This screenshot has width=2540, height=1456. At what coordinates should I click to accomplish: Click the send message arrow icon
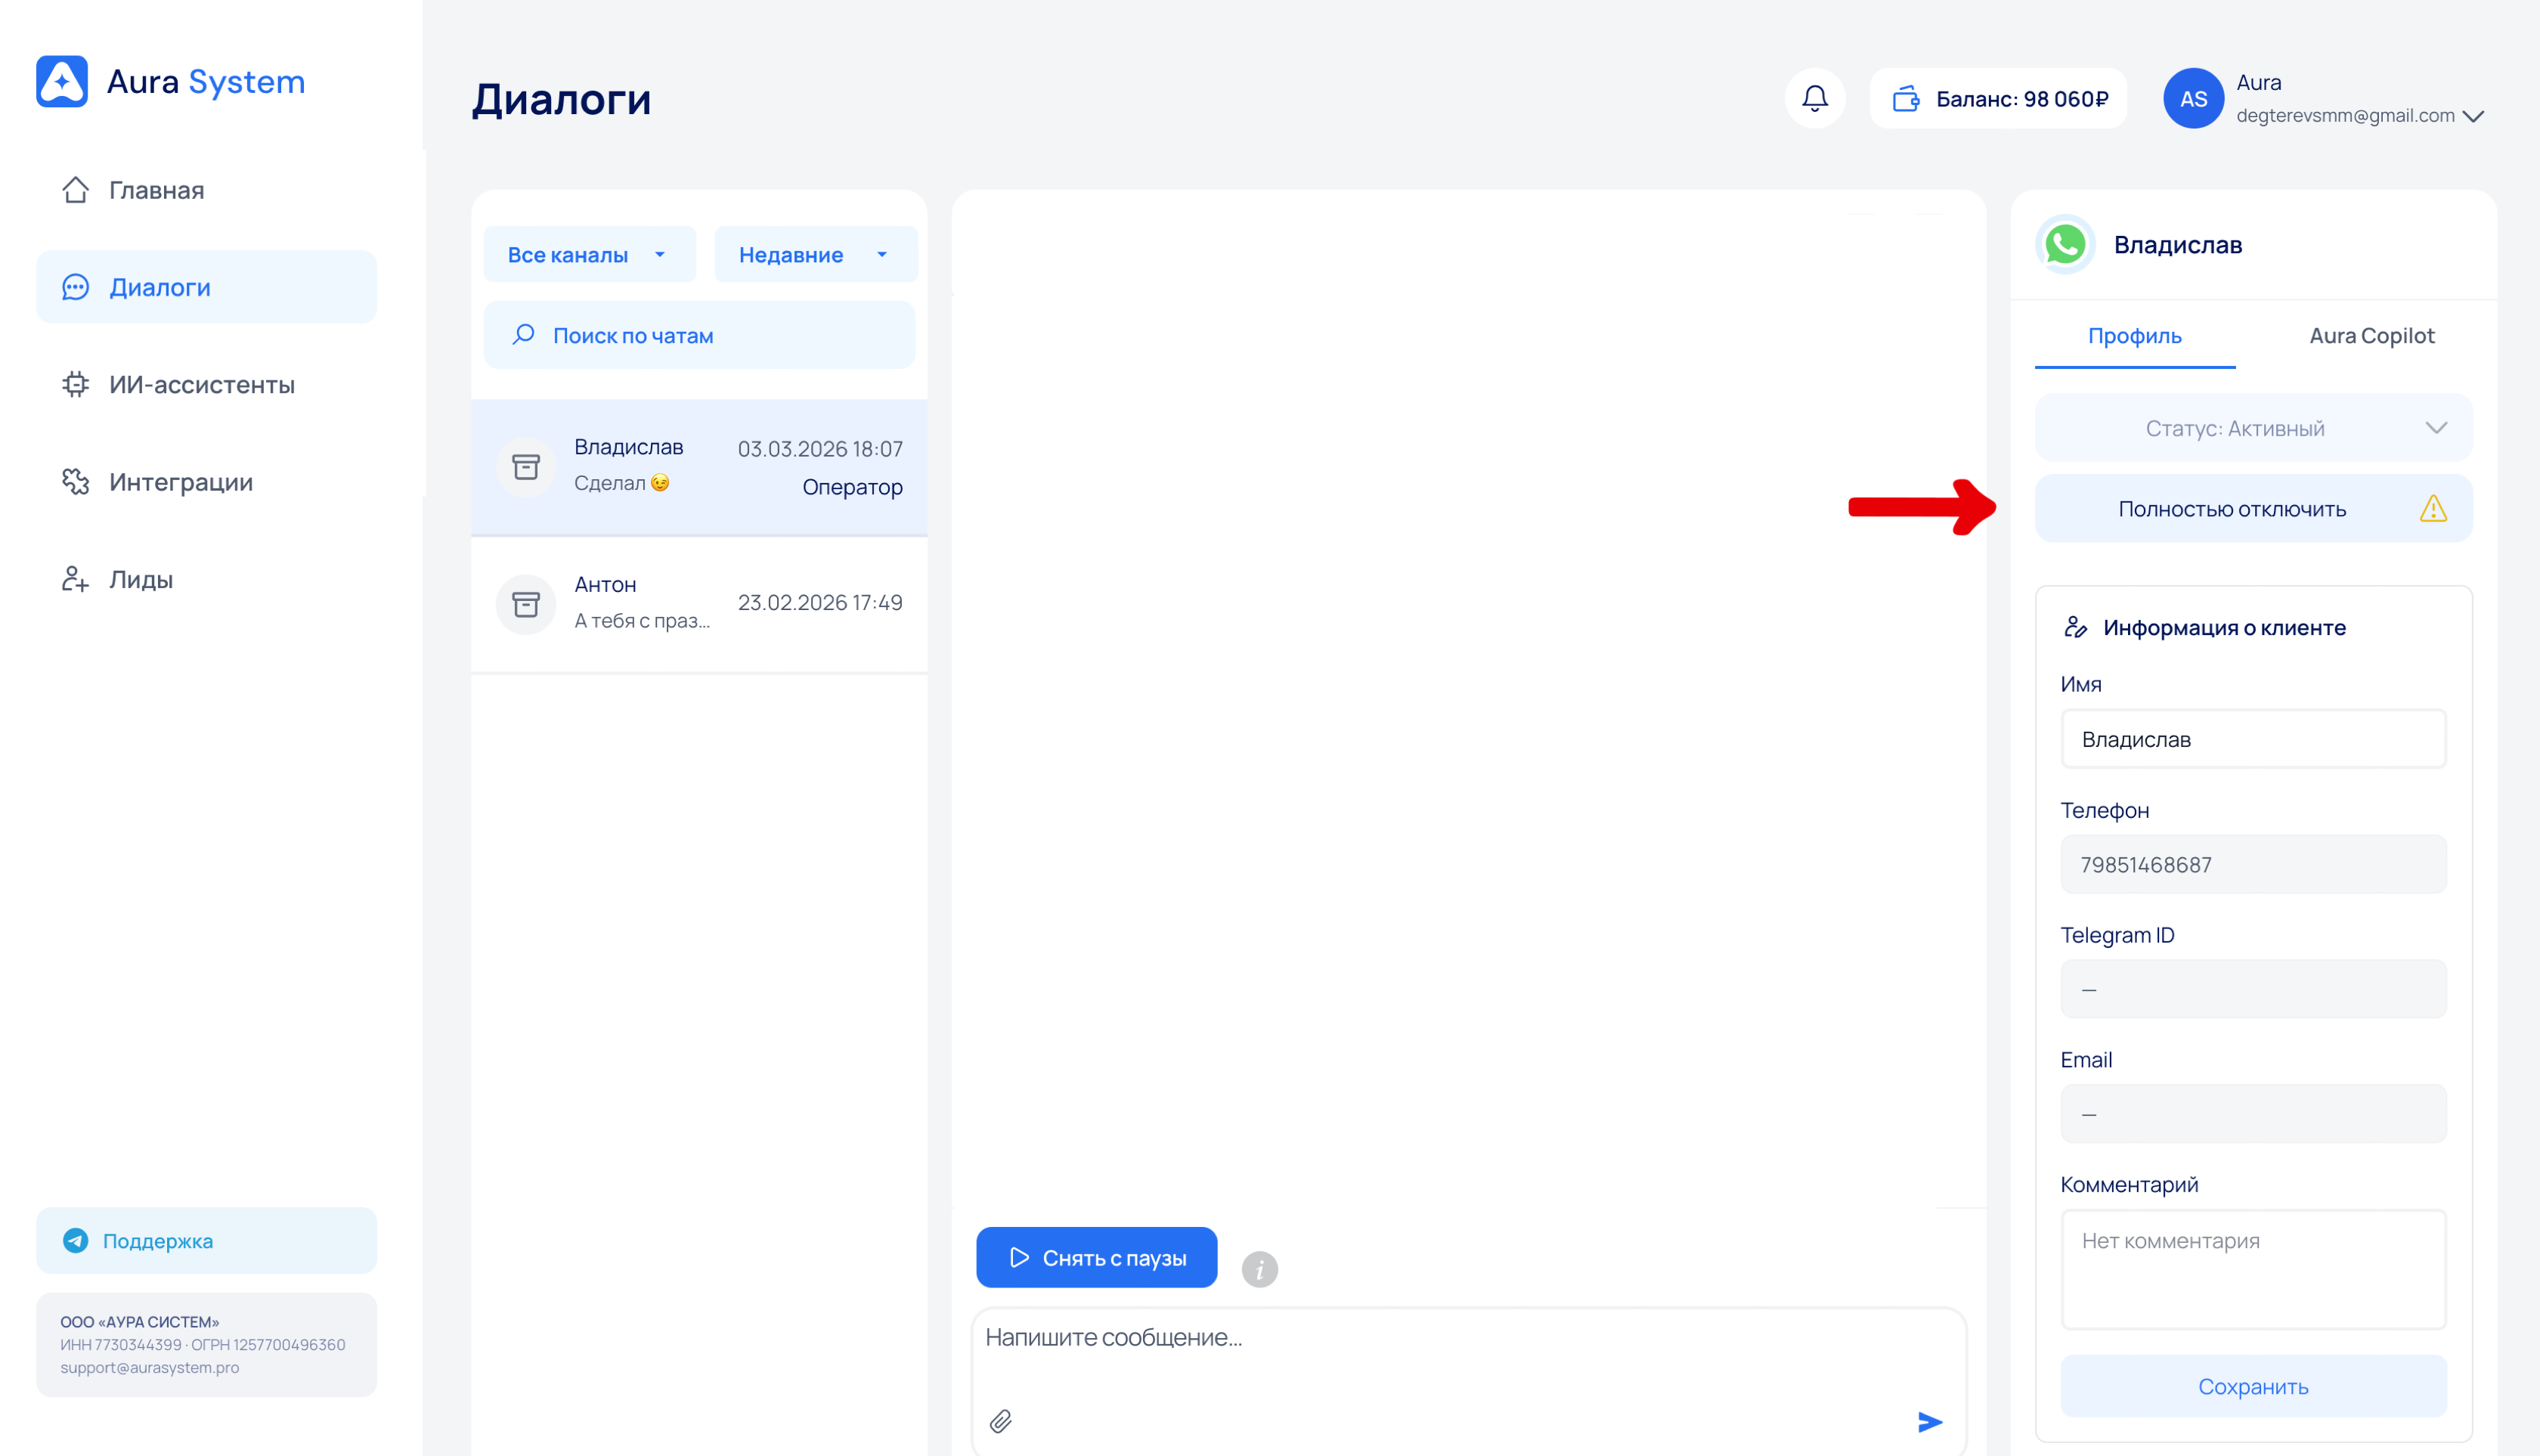1929,1421
